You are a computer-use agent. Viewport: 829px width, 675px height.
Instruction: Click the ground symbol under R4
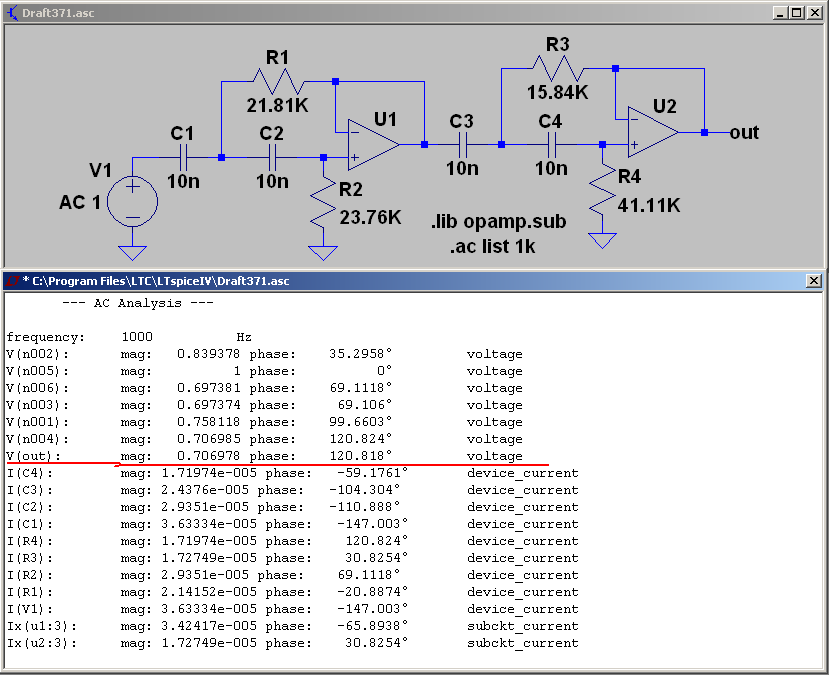pos(603,241)
